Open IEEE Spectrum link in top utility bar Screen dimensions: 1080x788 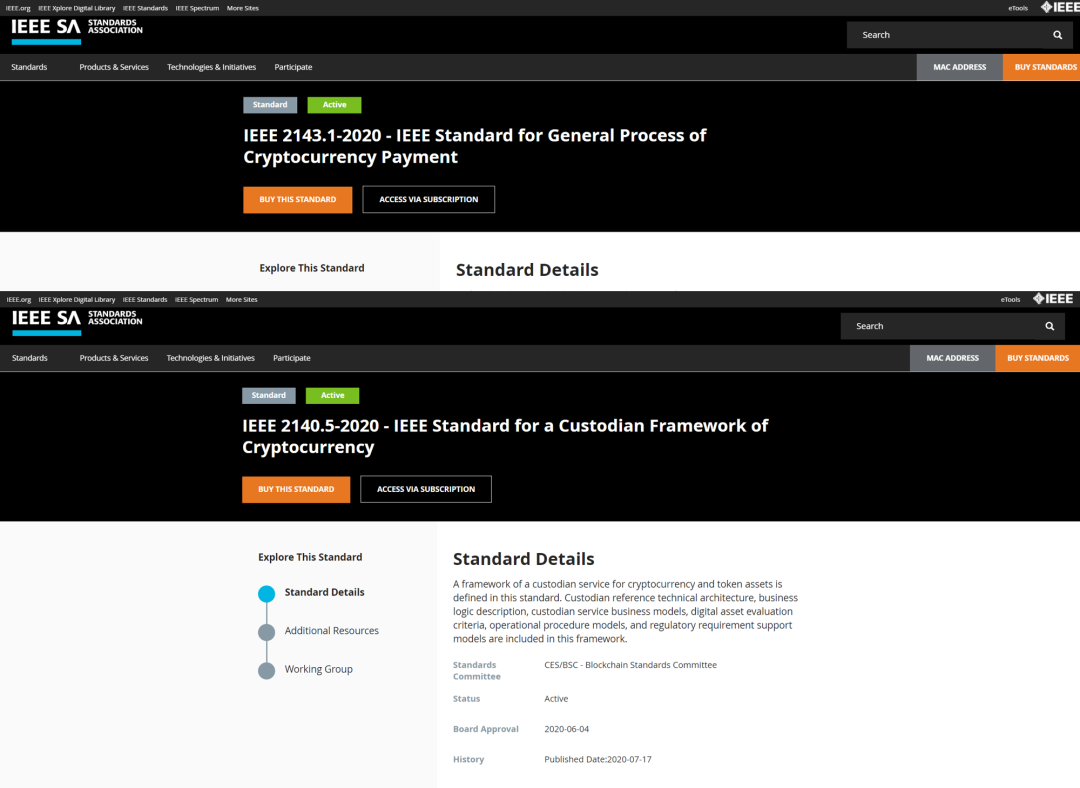197,8
